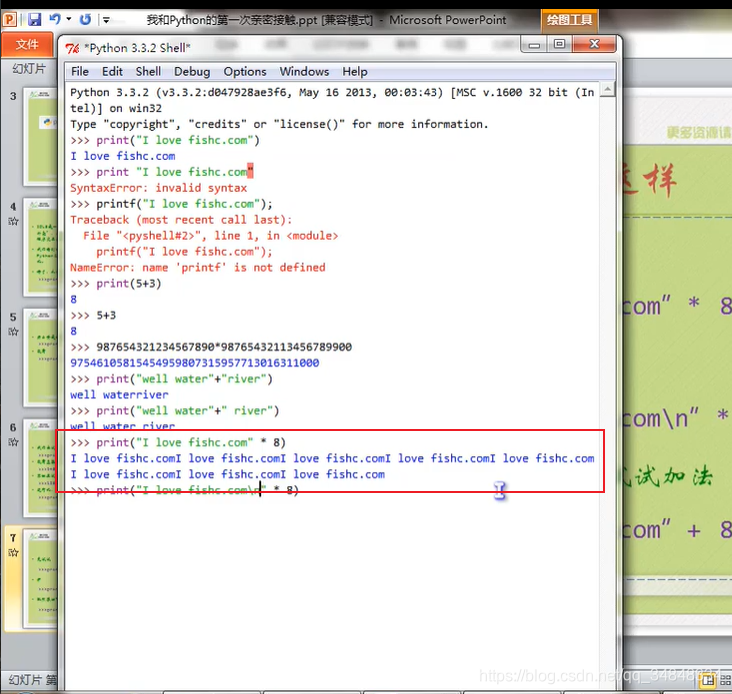The image size is (732, 694).
Task: Select the 绘图工具 contextual ribbon tab
Action: point(569,20)
